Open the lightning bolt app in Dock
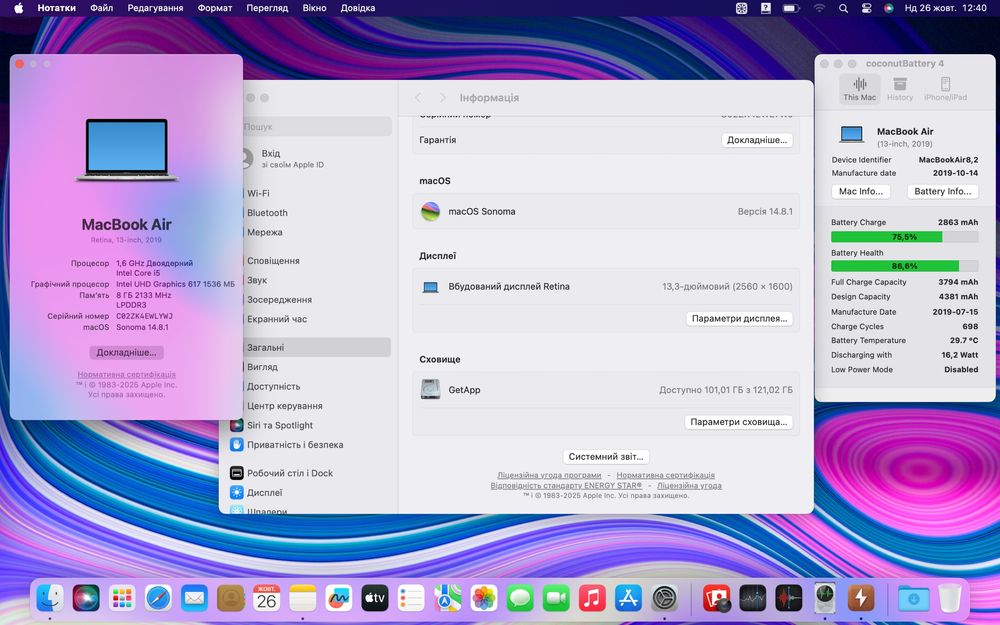The width and height of the screenshot is (1000, 625). pyautogui.click(x=861, y=598)
